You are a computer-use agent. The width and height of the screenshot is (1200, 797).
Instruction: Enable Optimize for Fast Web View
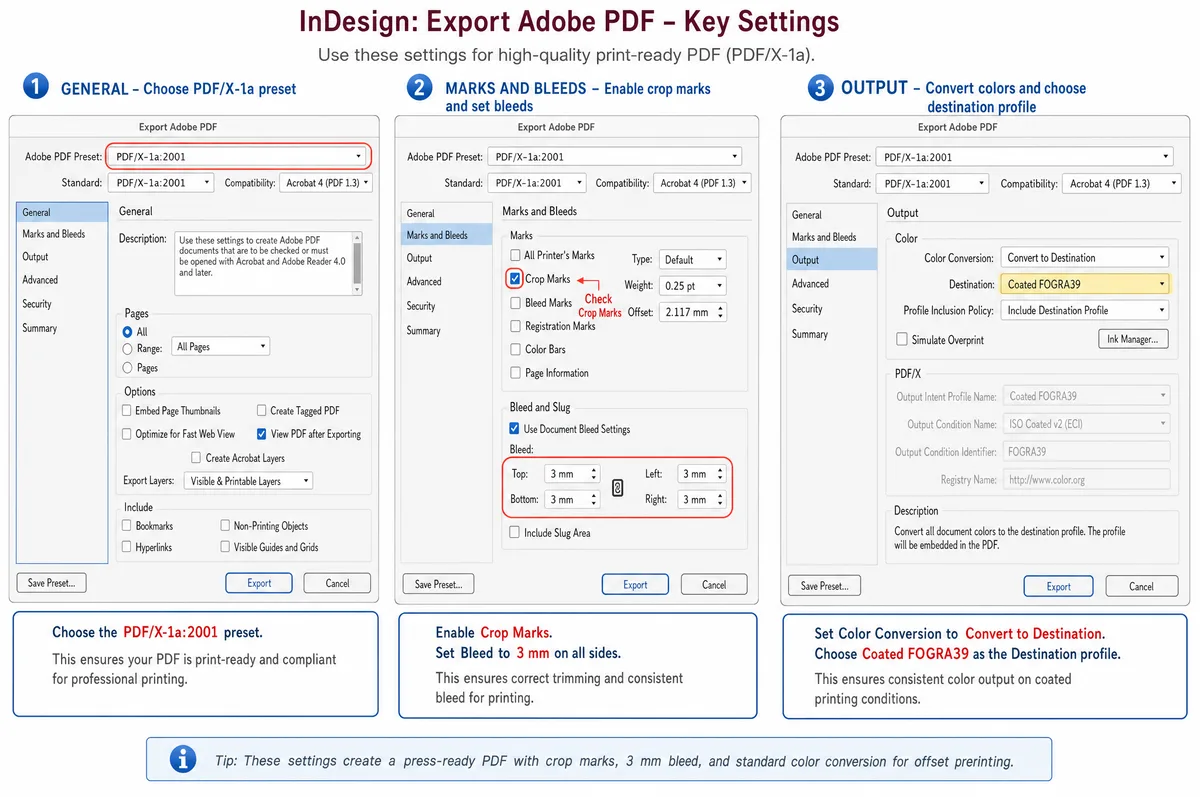click(127, 434)
